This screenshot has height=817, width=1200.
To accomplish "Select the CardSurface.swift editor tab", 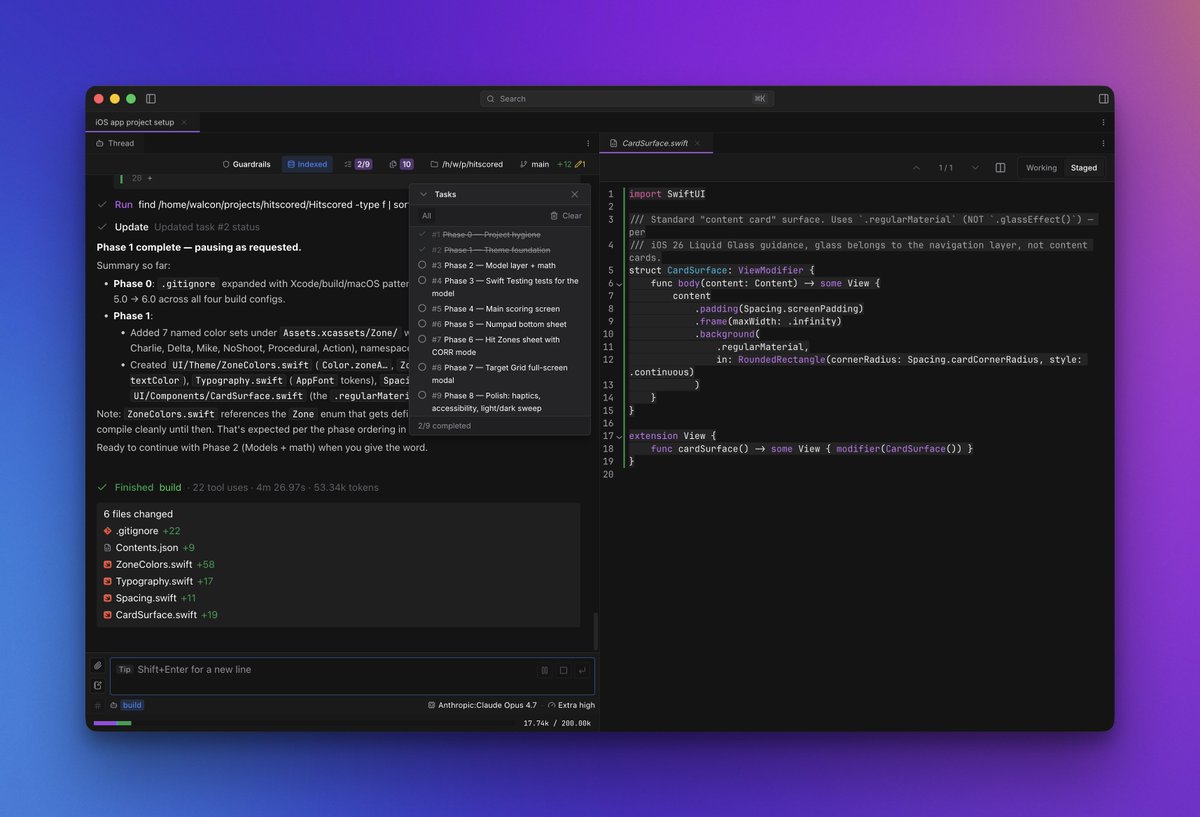I will 654,143.
